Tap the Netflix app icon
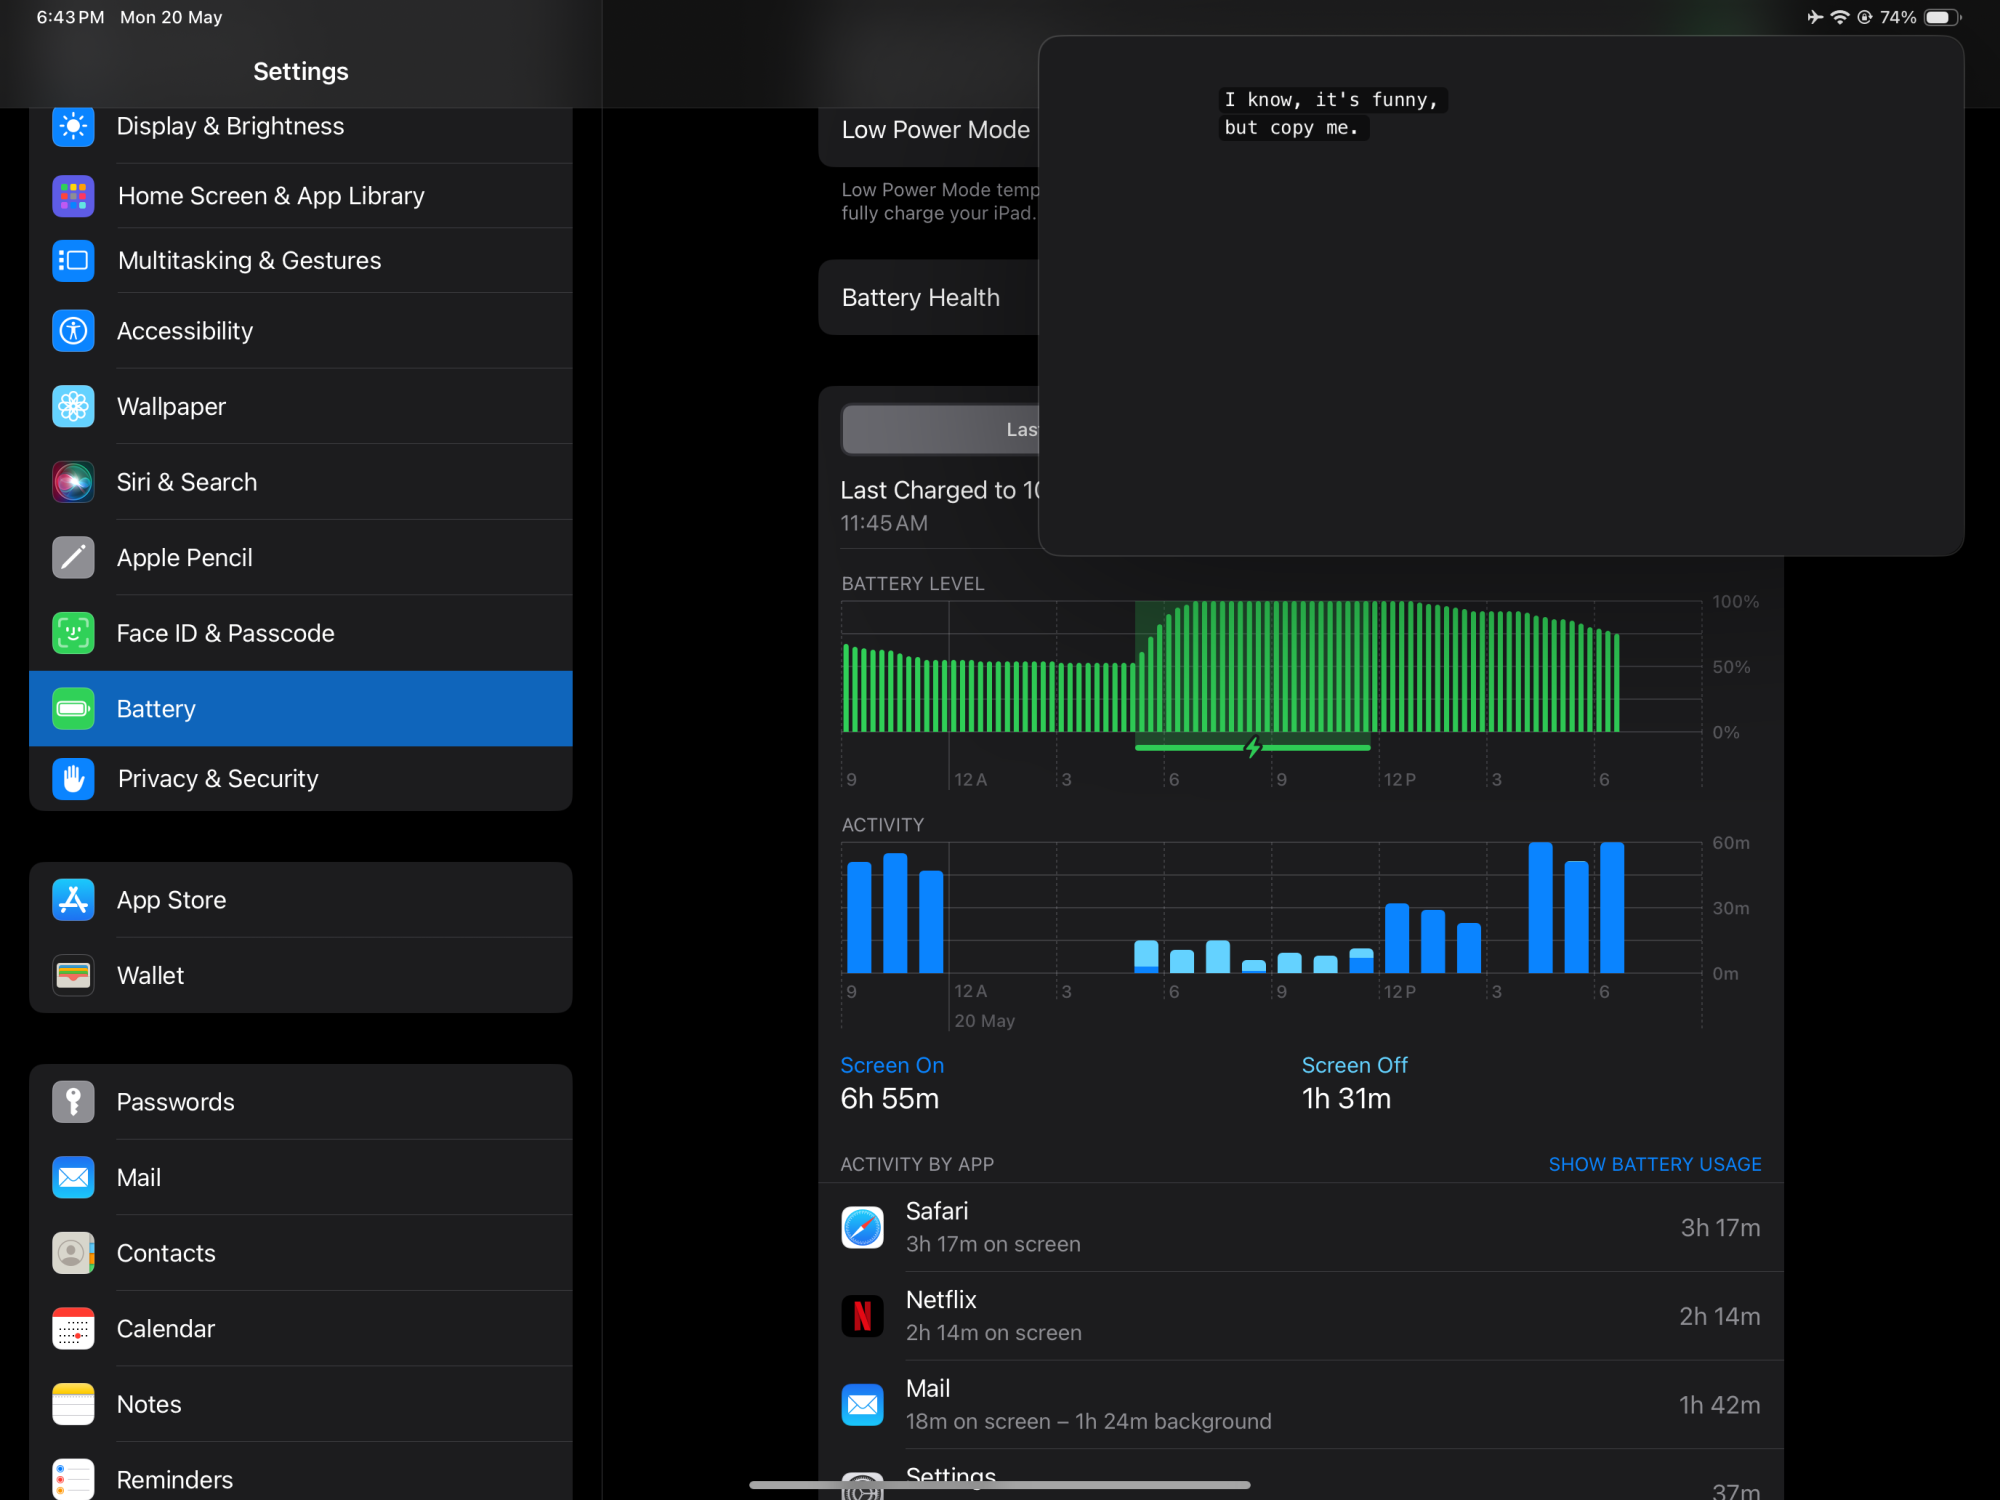The height and width of the screenshot is (1500, 2000). (x=862, y=1316)
